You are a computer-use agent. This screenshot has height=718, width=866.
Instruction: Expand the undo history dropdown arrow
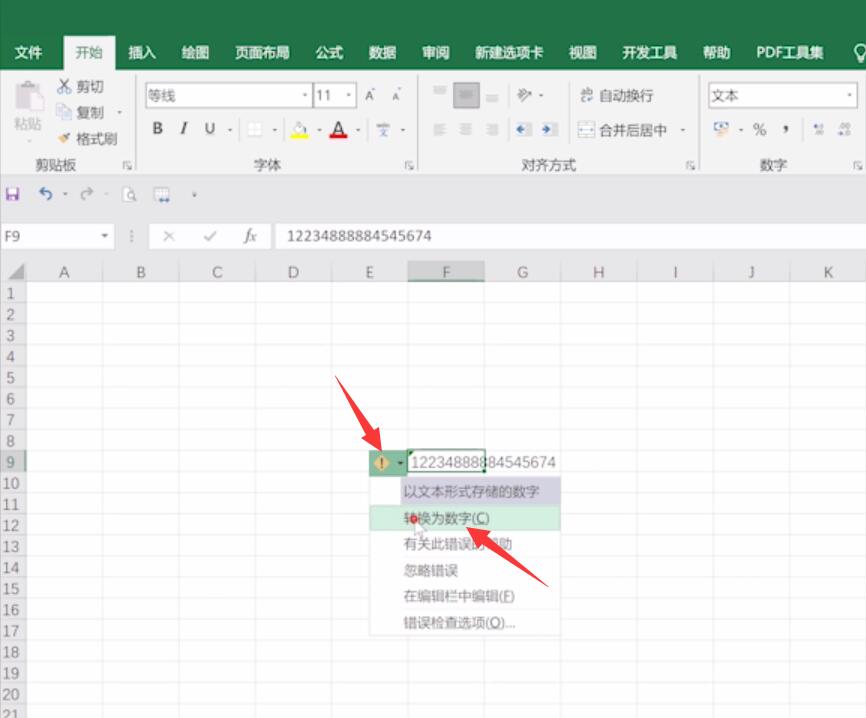point(65,194)
